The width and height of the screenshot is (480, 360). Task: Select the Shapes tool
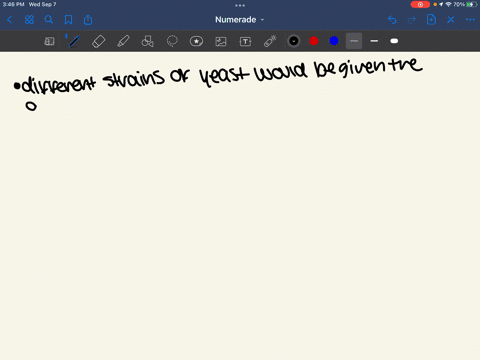tap(147, 41)
